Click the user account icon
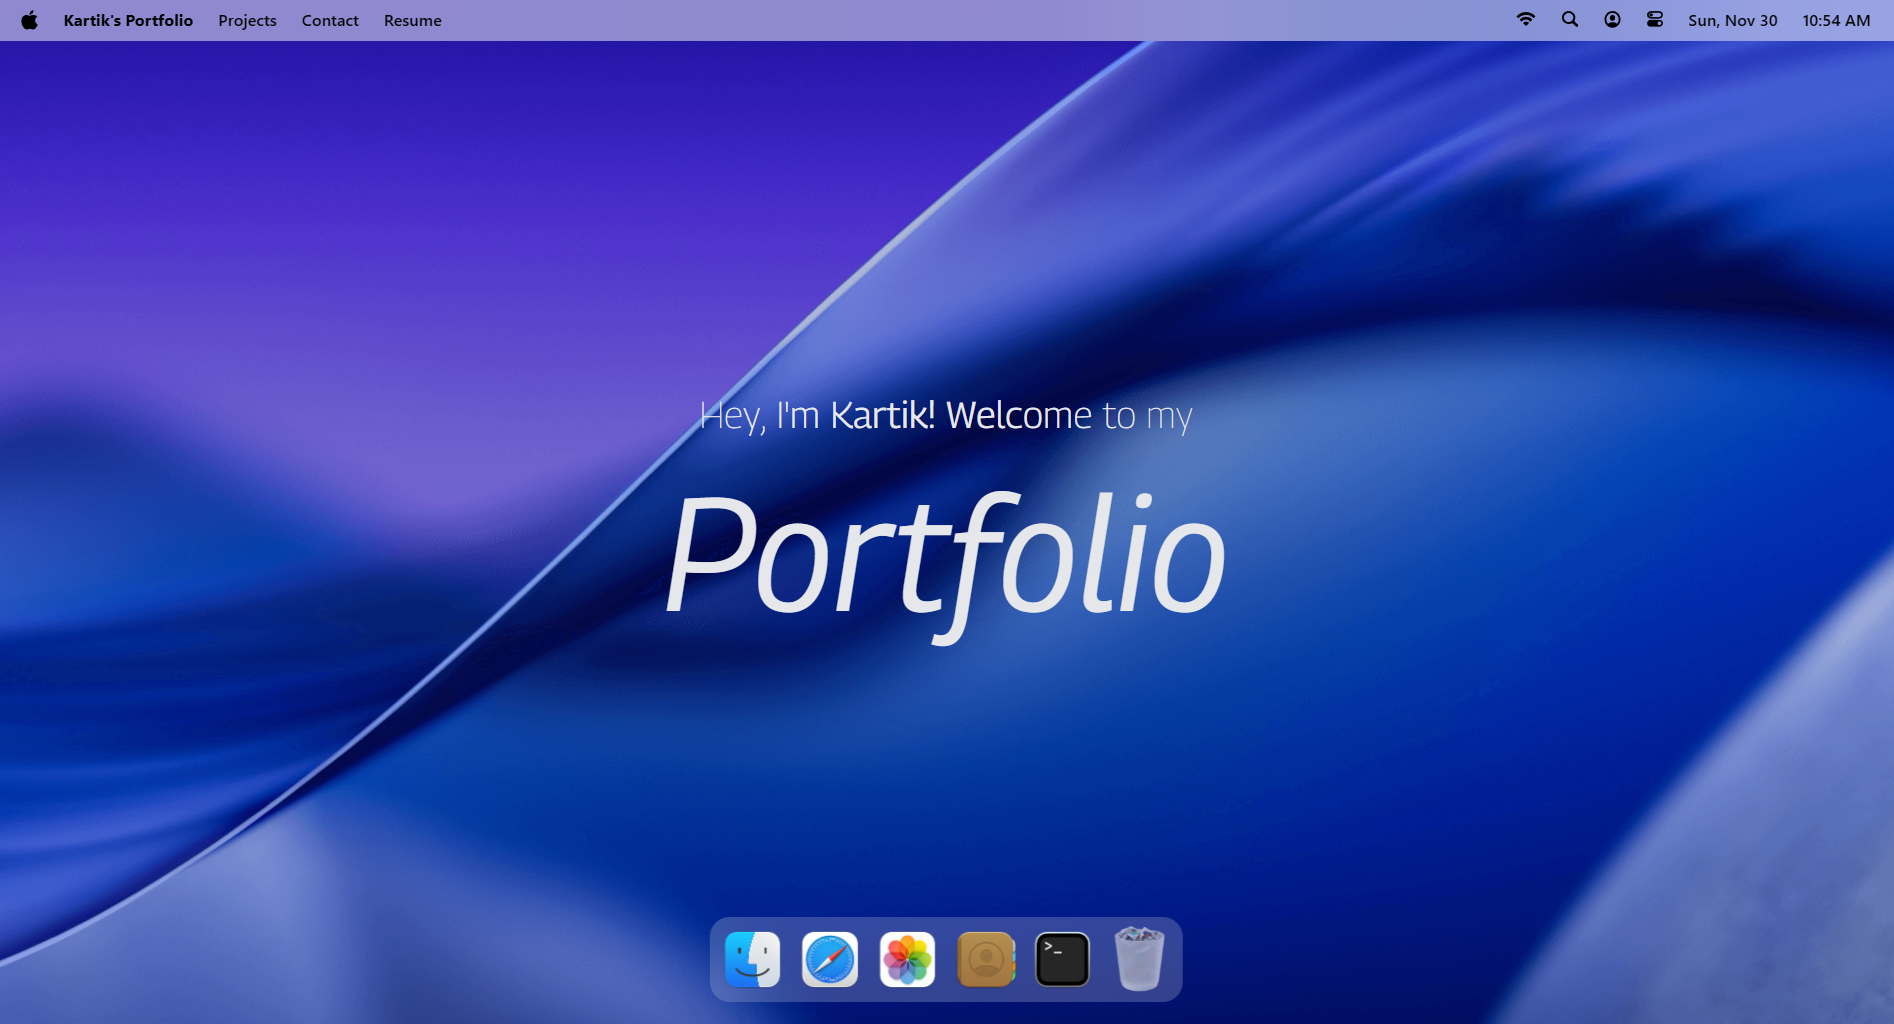The image size is (1894, 1024). pos(1612,20)
